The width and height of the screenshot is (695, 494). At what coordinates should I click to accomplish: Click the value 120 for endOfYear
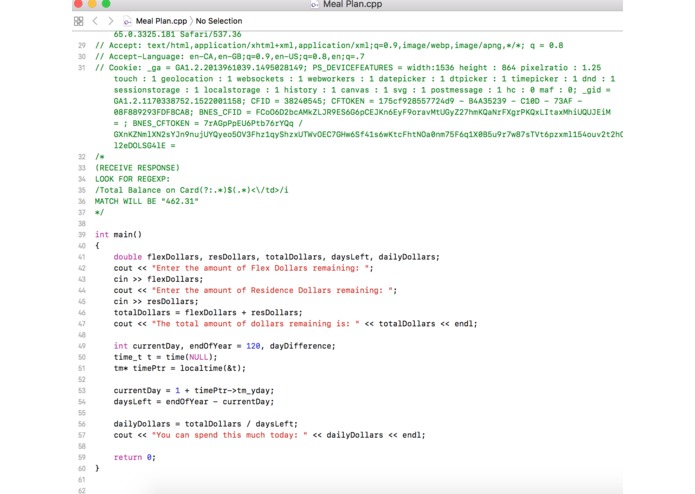click(x=253, y=346)
